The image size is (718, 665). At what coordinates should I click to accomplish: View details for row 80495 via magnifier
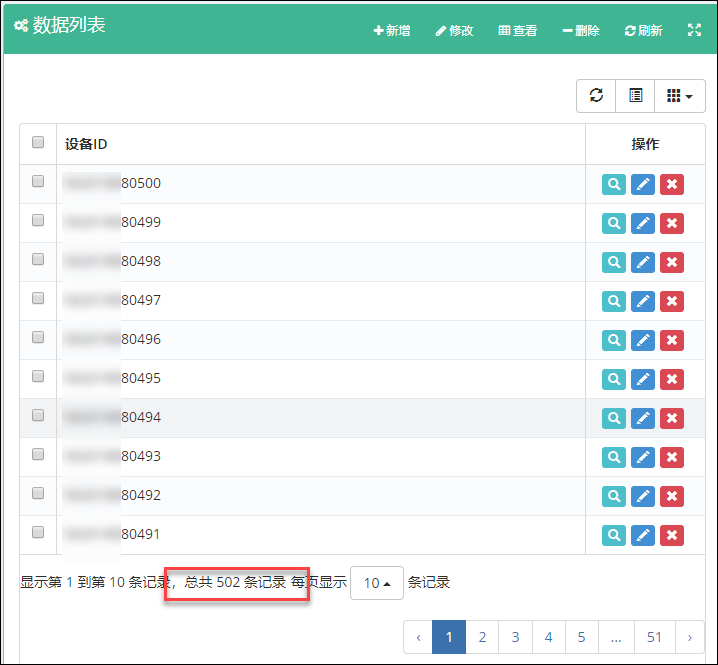point(614,379)
